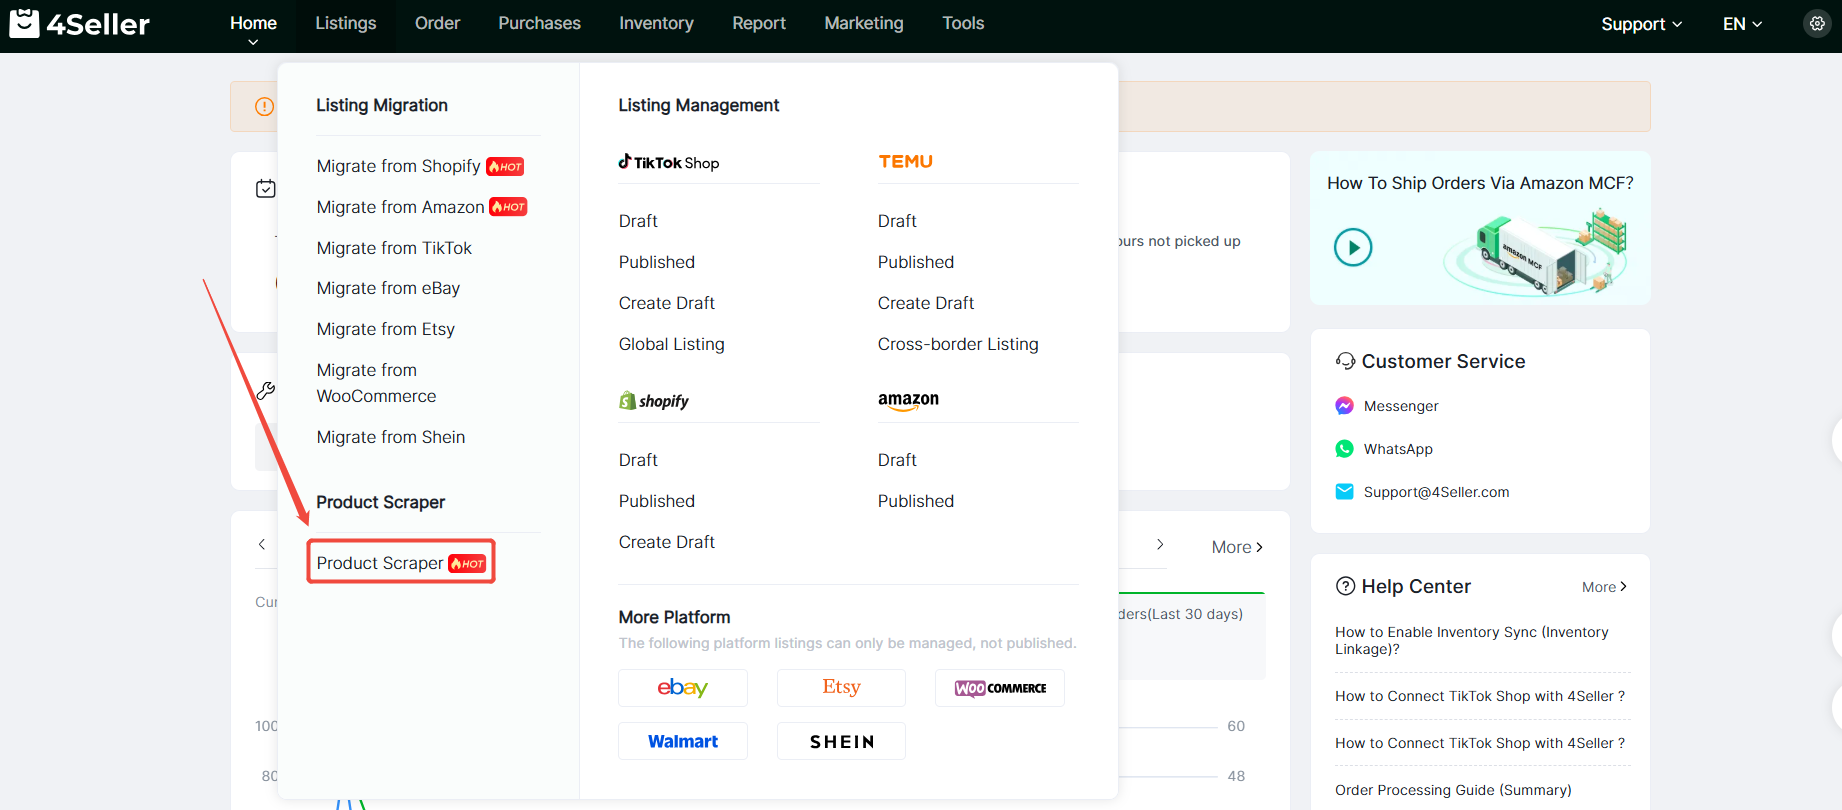Click TikTok Shop Create Draft
1842x810 pixels.
(667, 303)
